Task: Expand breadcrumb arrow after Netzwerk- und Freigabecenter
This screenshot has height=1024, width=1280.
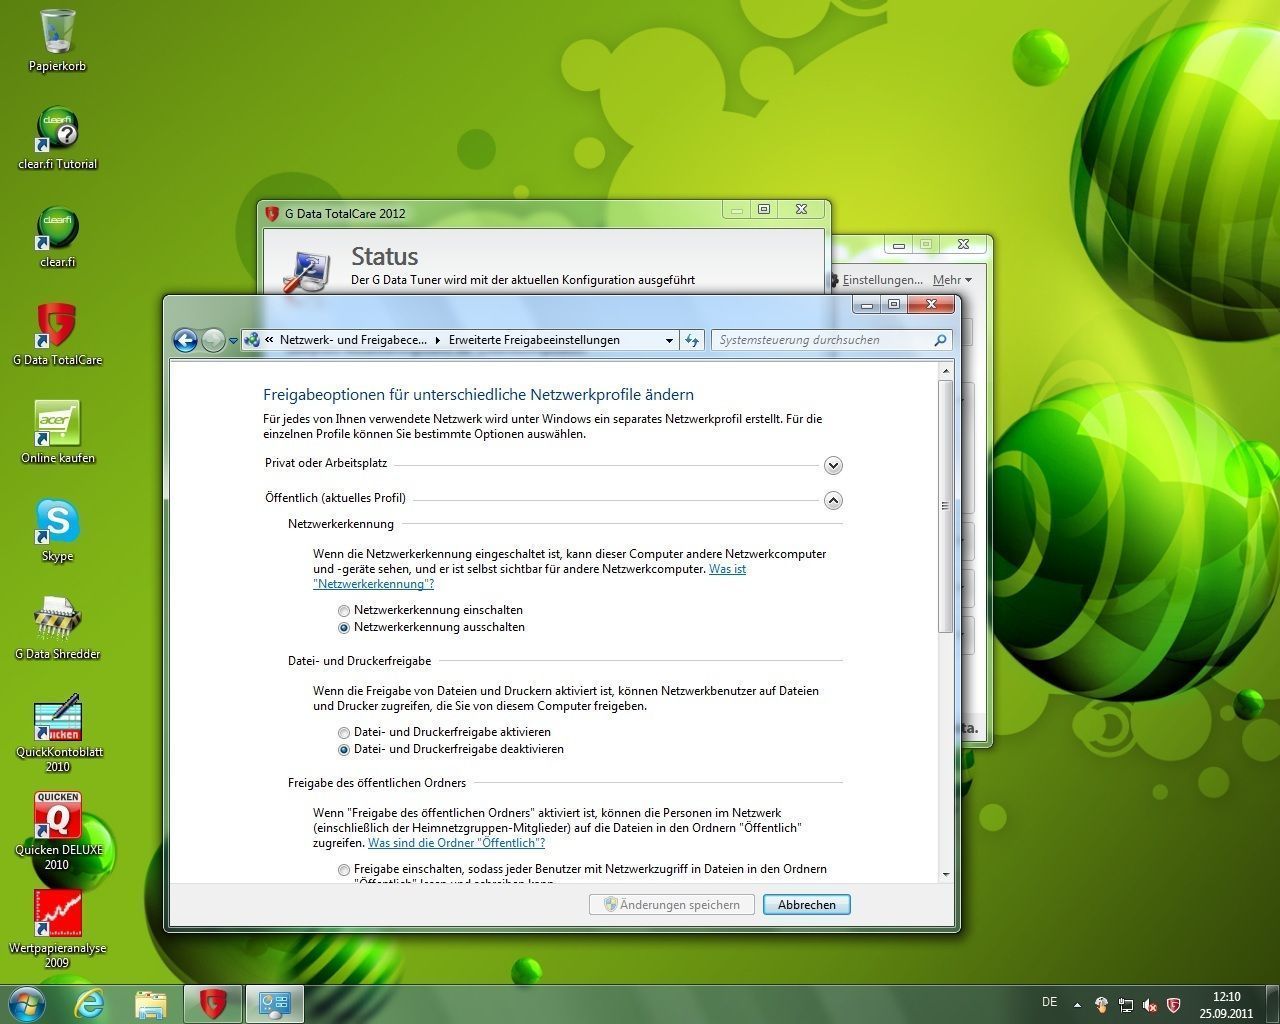Action: tap(437, 340)
